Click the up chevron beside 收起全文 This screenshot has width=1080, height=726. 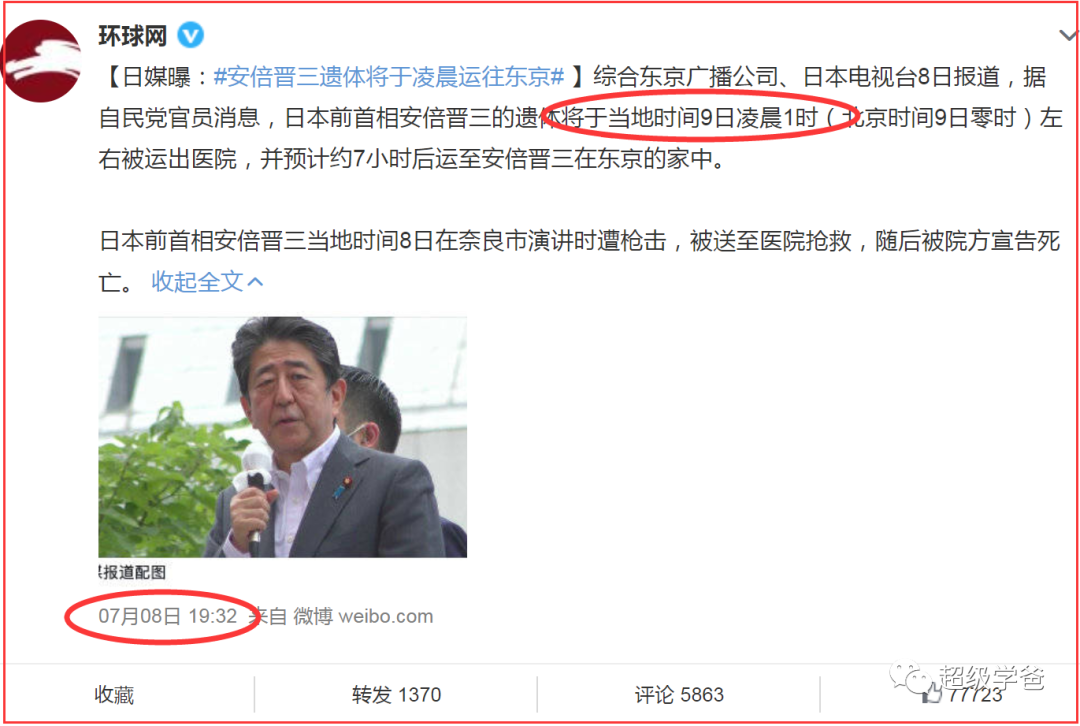pos(255,282)
